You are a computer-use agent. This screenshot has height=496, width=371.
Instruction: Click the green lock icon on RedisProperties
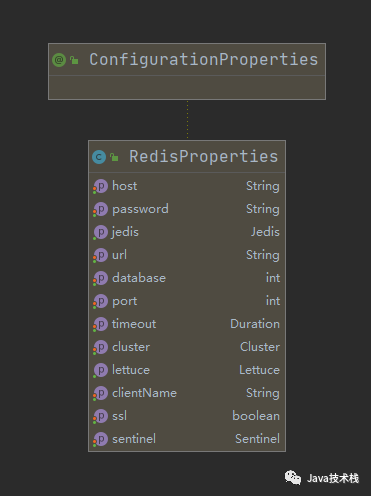click(114, 157)
